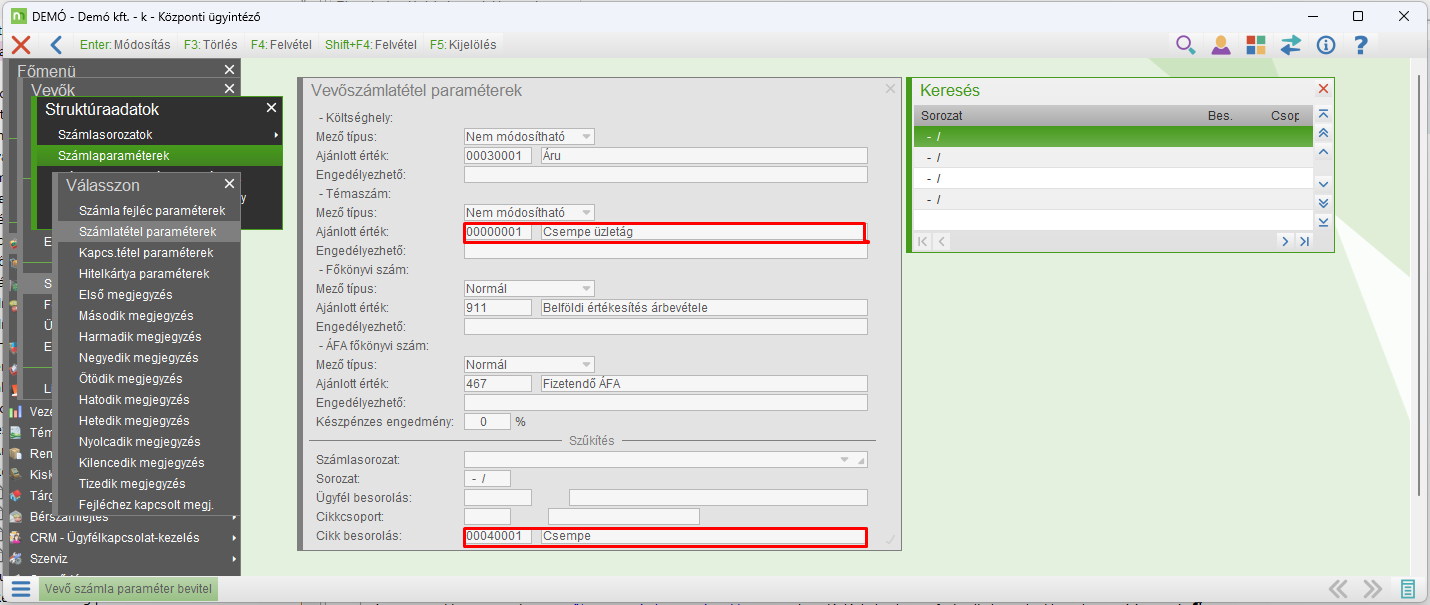Click Enter: Módosítás toolbar command

[x=125, y=45]
